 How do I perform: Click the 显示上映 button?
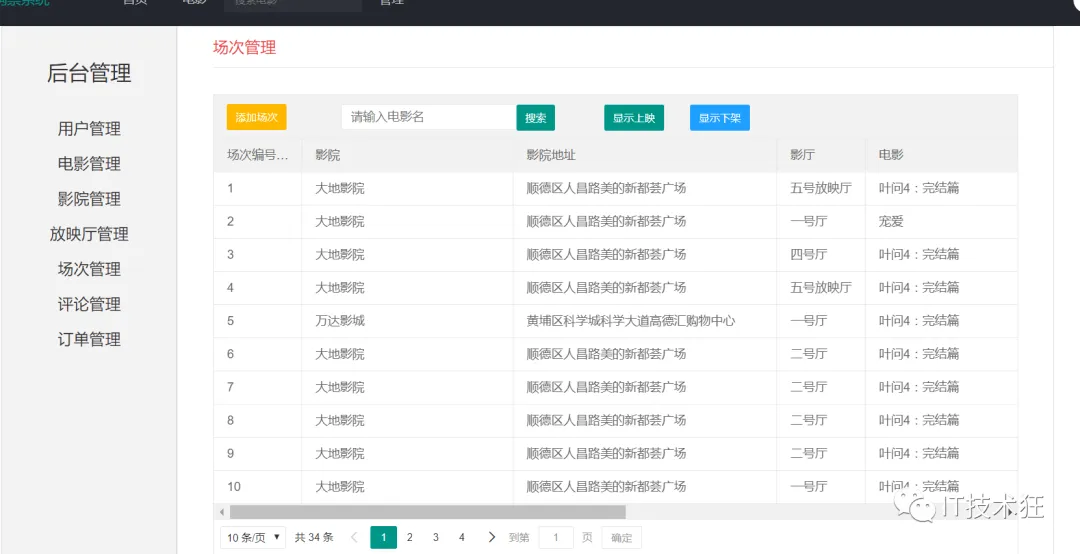[634, 118]
